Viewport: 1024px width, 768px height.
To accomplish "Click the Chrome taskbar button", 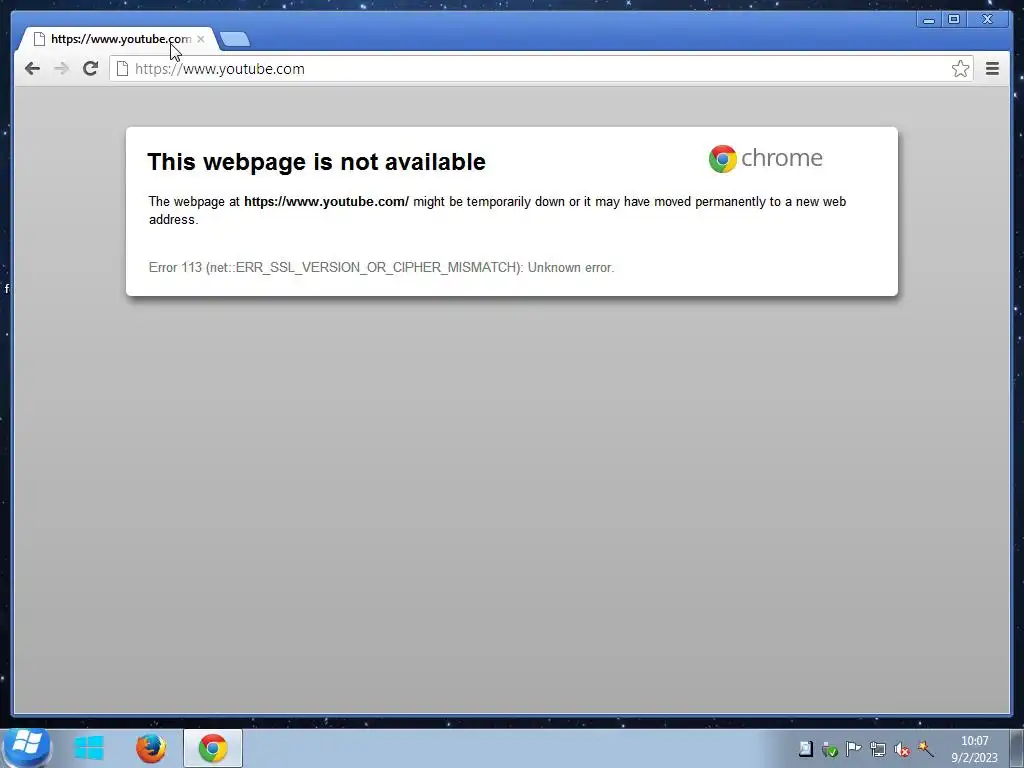I will coord(213,748).
